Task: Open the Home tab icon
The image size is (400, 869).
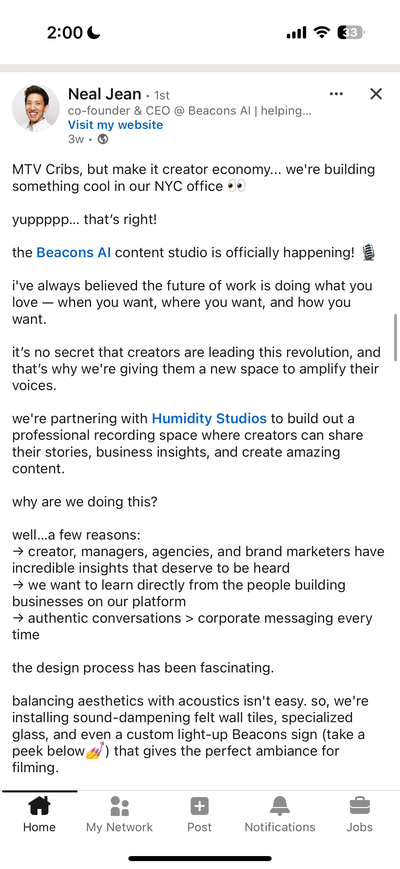Action: (x=39, y=806)
